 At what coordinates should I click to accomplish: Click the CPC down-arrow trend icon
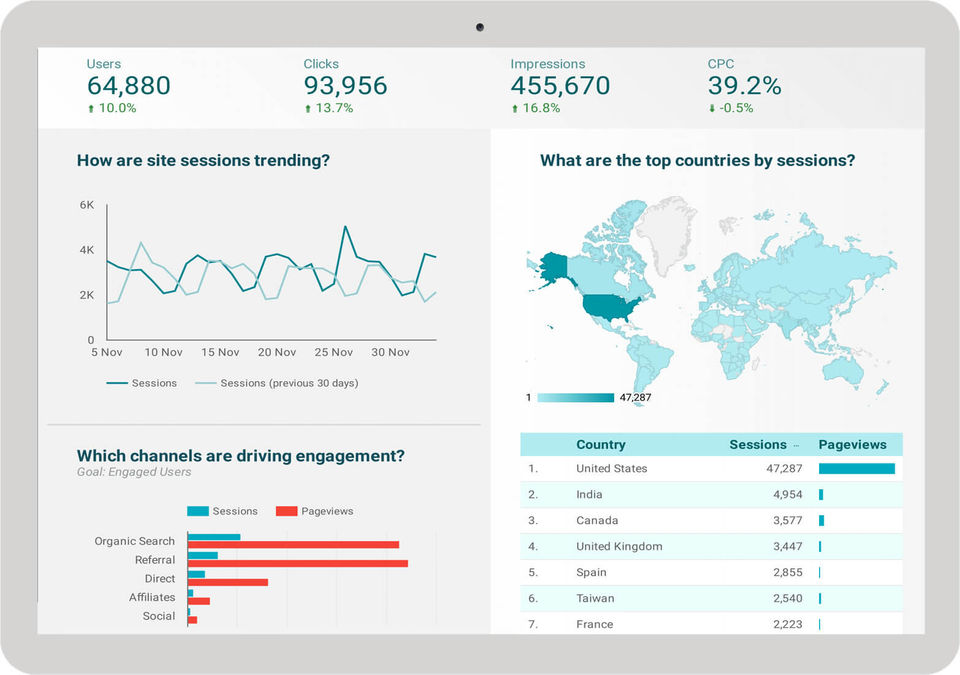[712, 108]
